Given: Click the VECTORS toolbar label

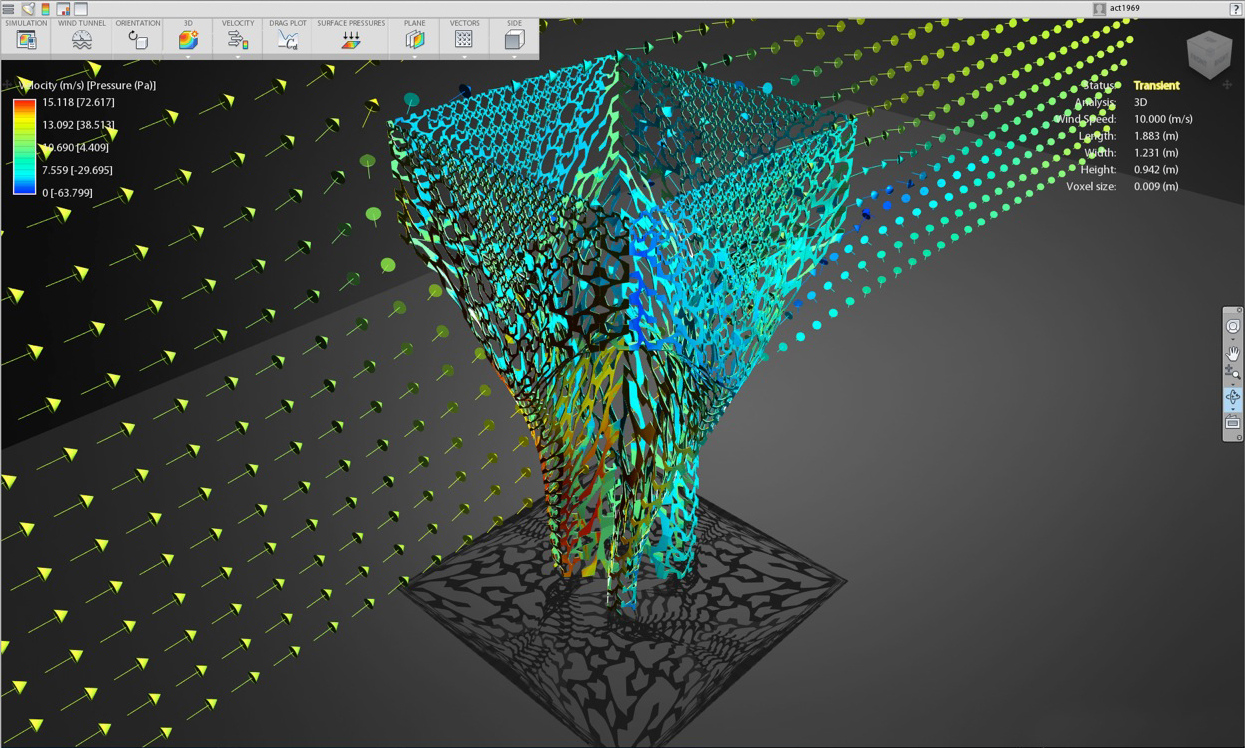Looking at the screenshot, I should (465, 23).
